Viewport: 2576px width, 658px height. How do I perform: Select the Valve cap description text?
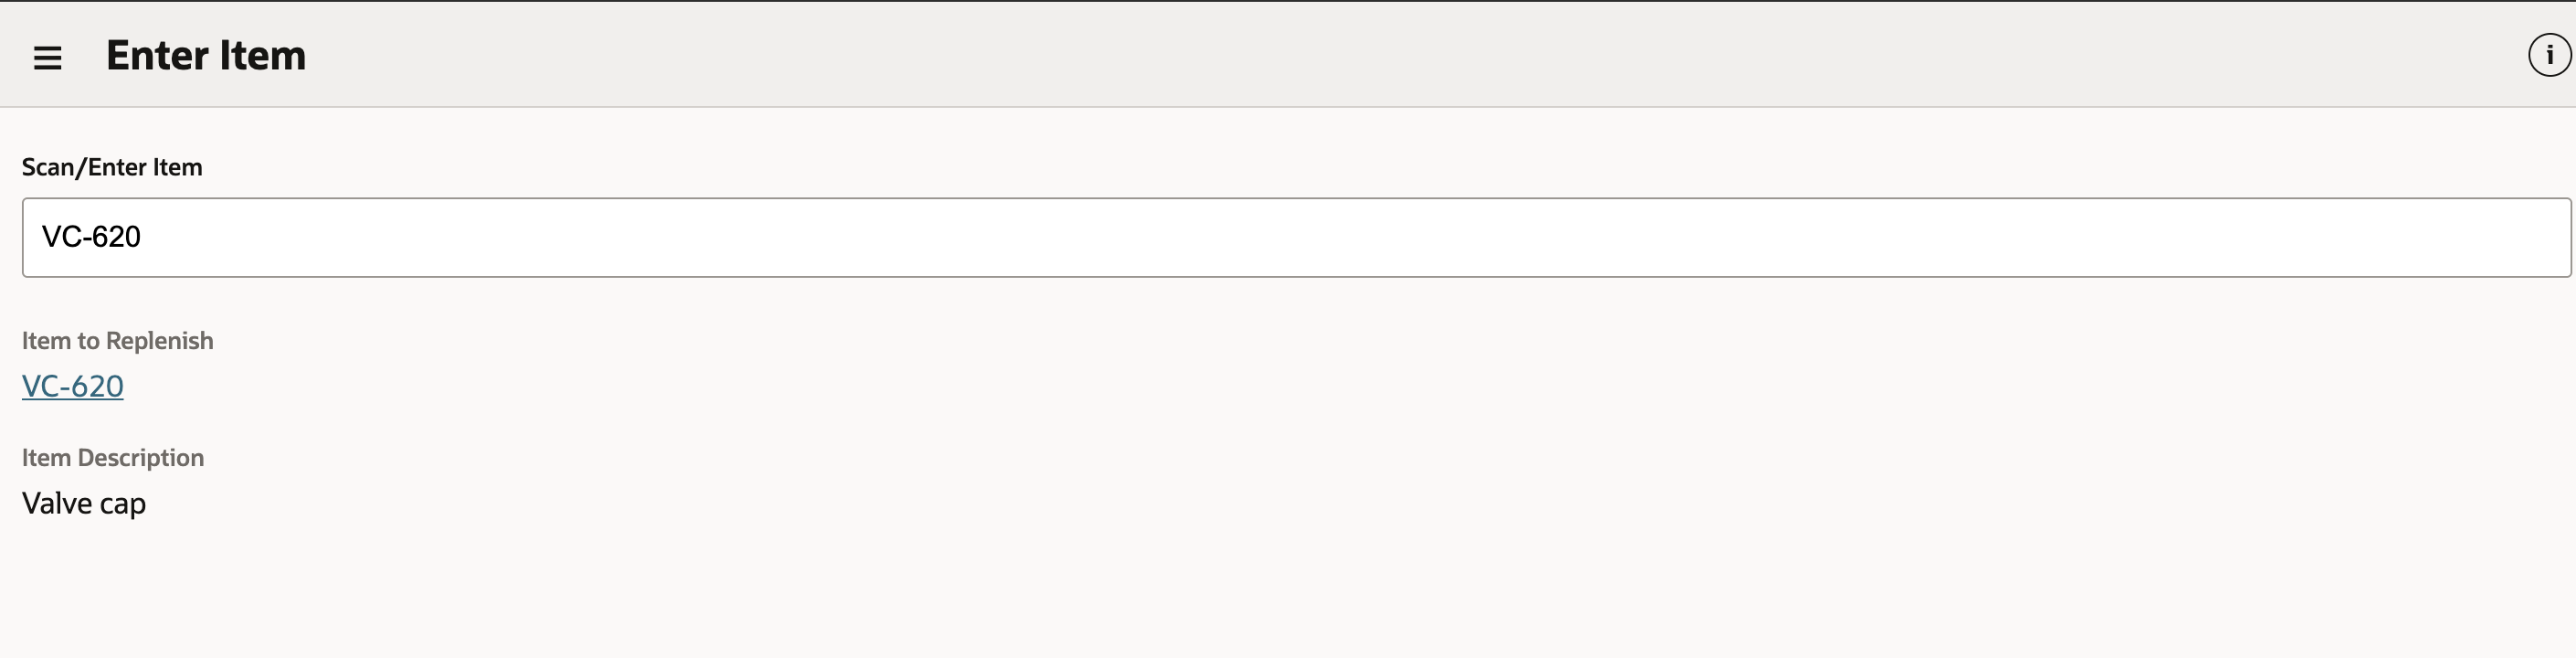[84, 503]
